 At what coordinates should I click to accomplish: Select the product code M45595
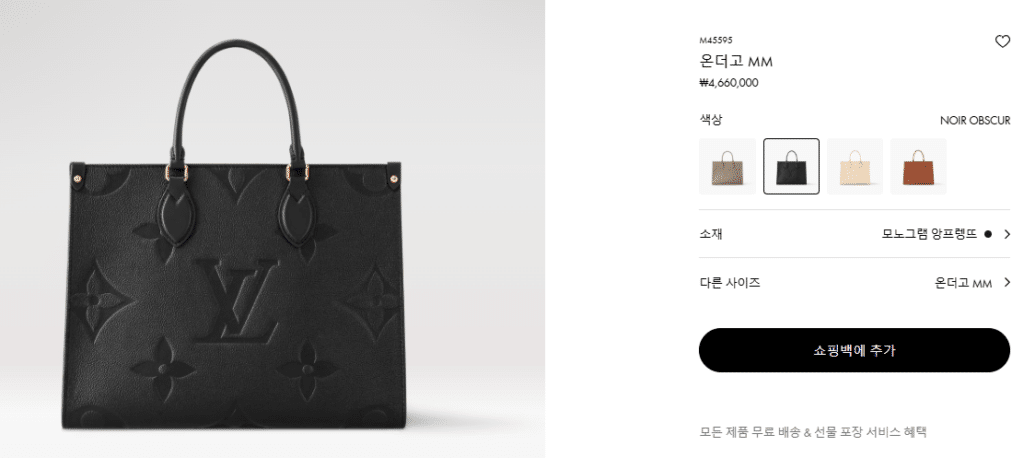pos(716,41)
